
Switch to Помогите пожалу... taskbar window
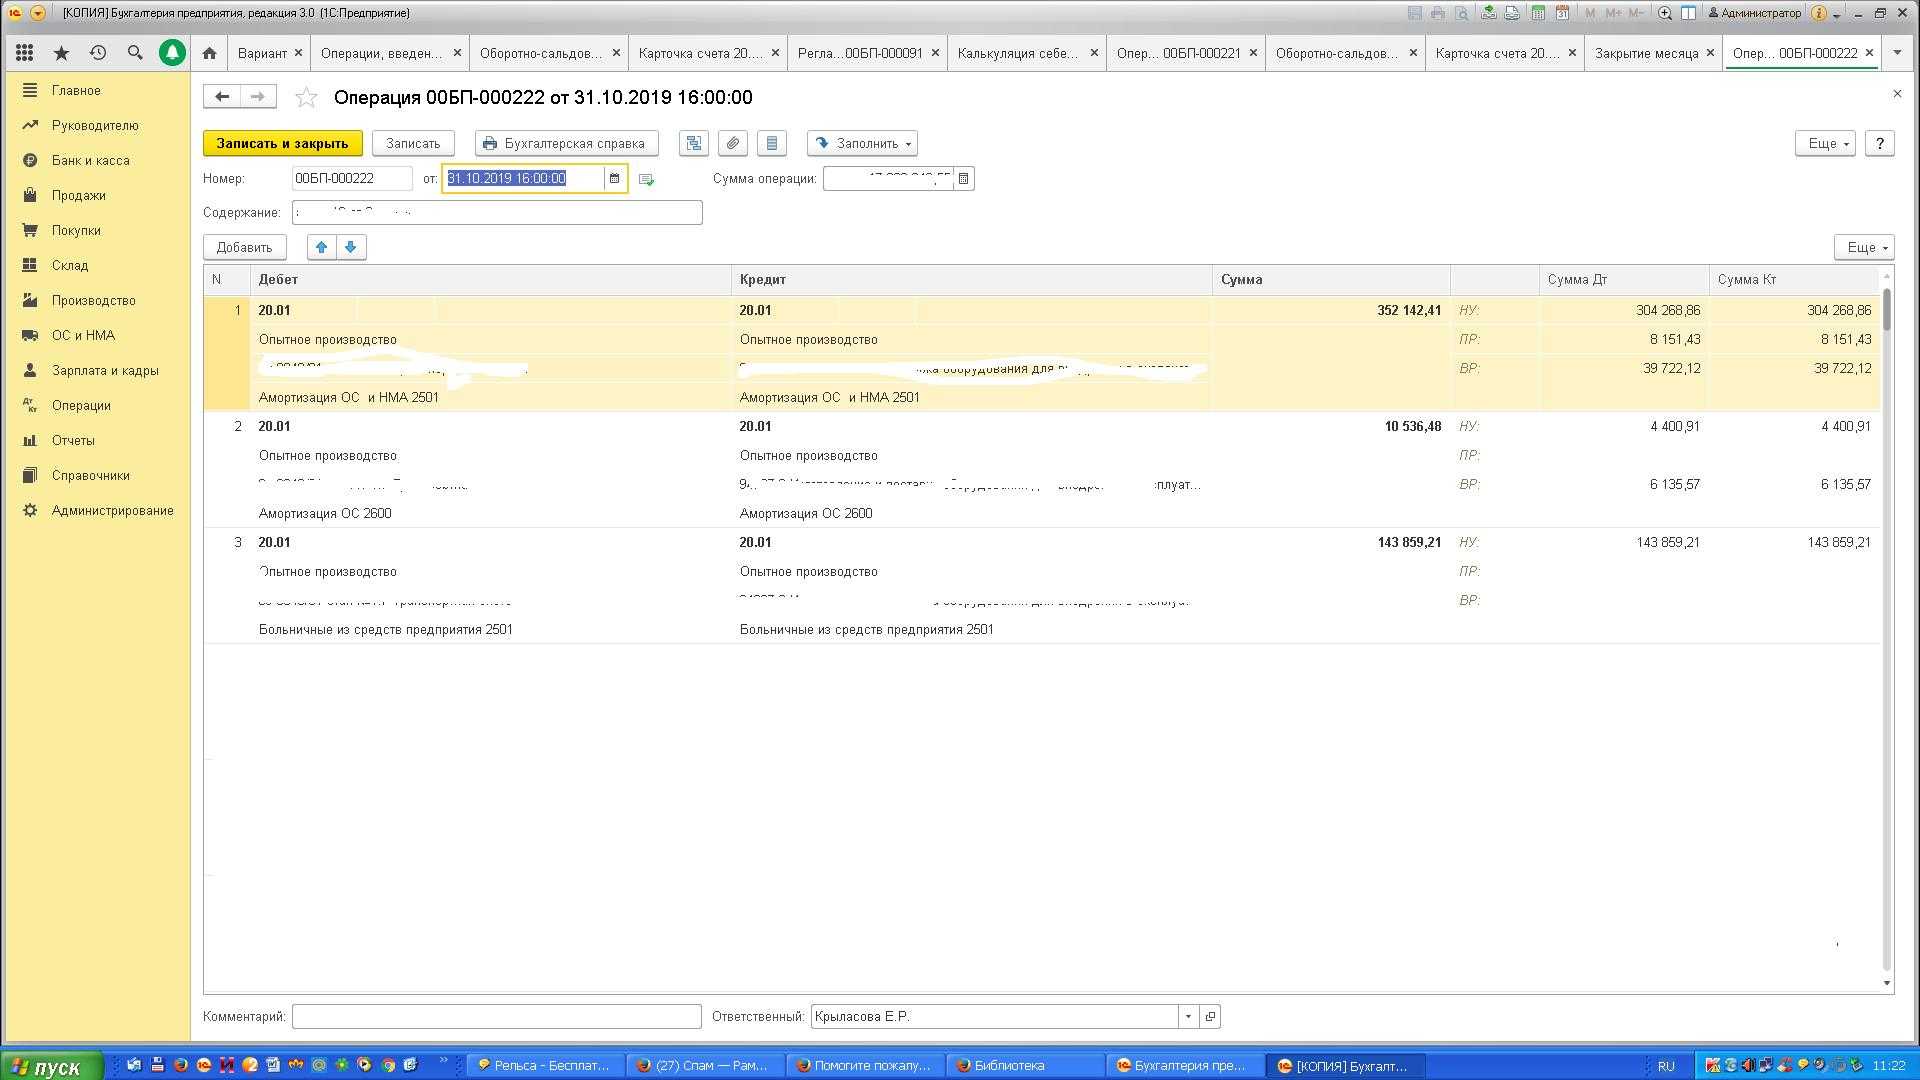(865, 1066)
